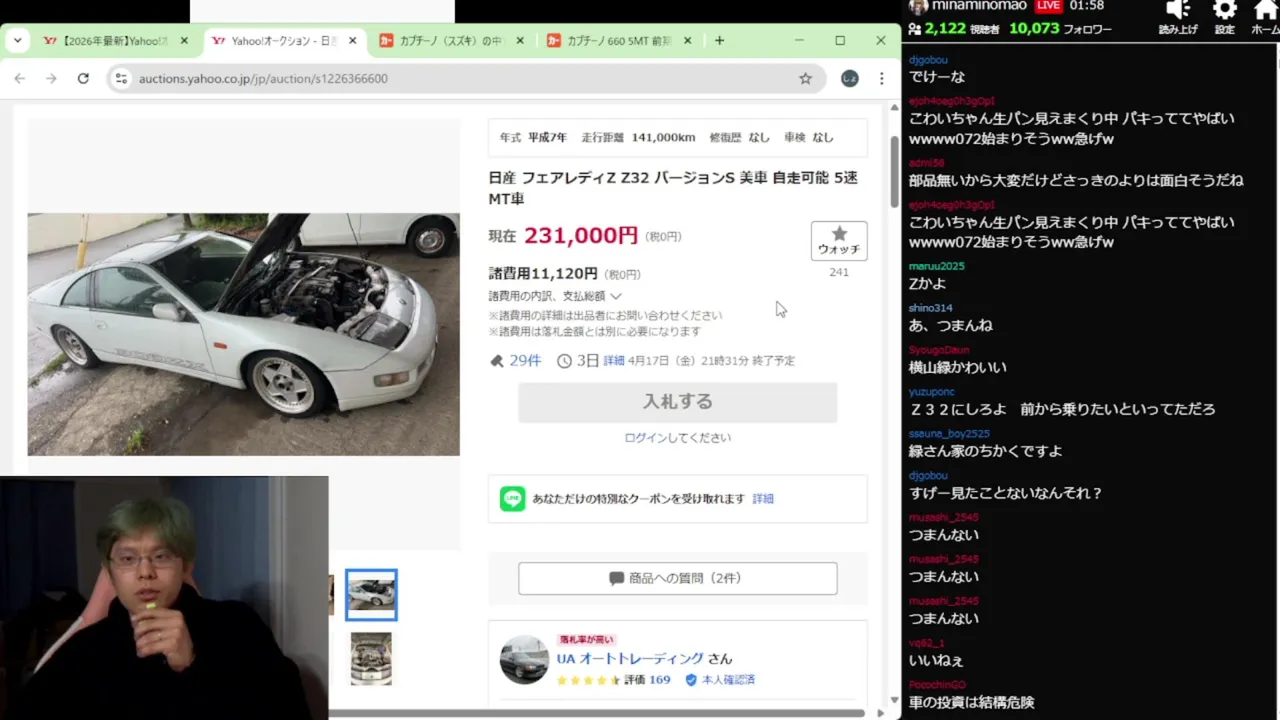
Task: Close the カプチーノ 660 5MT tab
Action: tap(687, 41)
